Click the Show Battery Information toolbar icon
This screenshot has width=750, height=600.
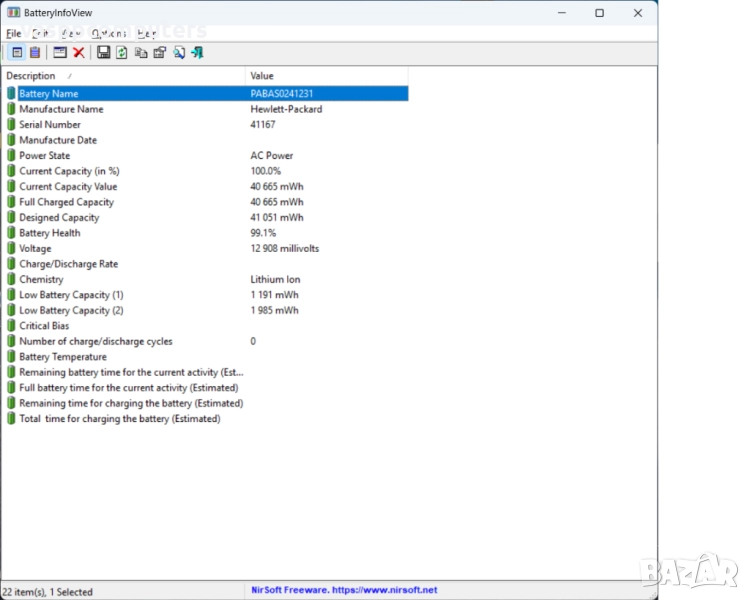point(17,52)
